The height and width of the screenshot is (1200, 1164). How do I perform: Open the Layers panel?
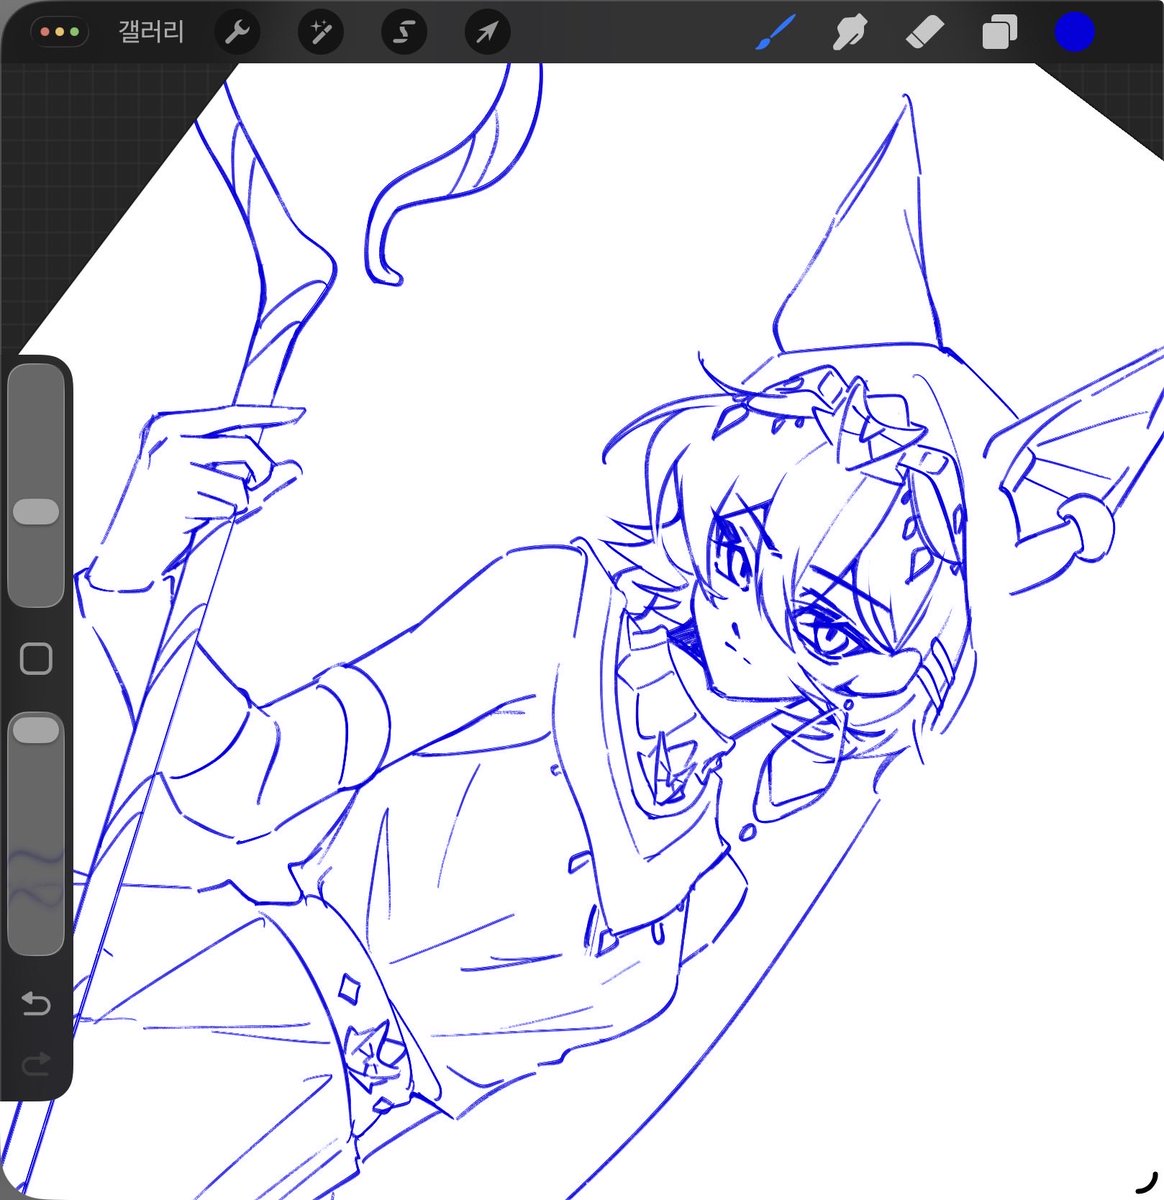999,33
